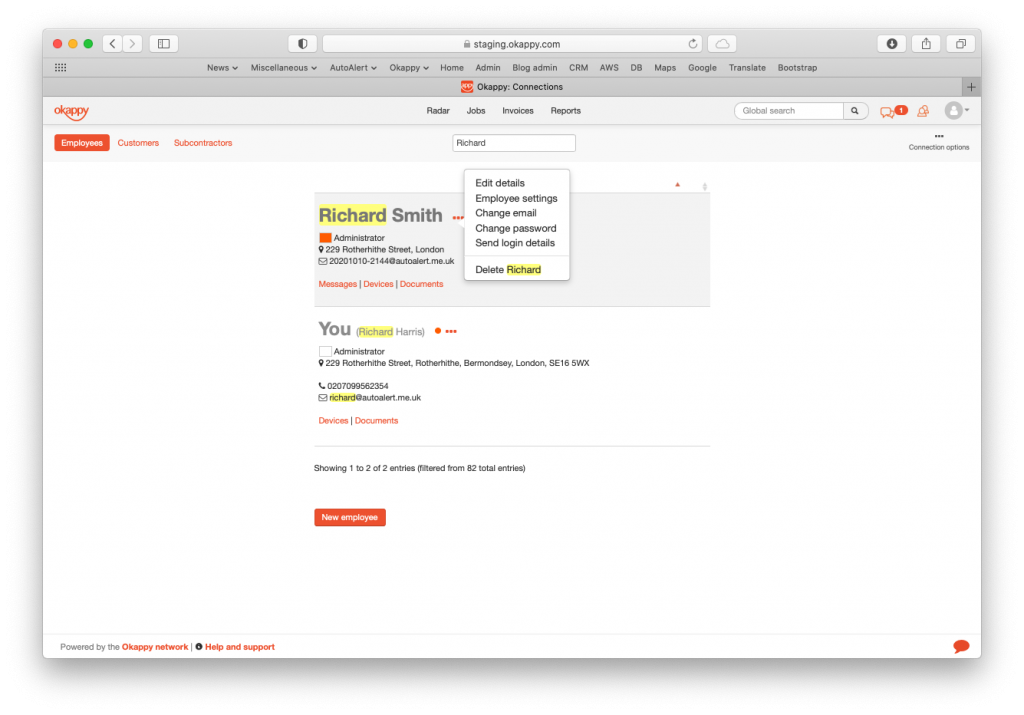
Task: Open Documents link for Richard Smith
Action: (421, 284)
